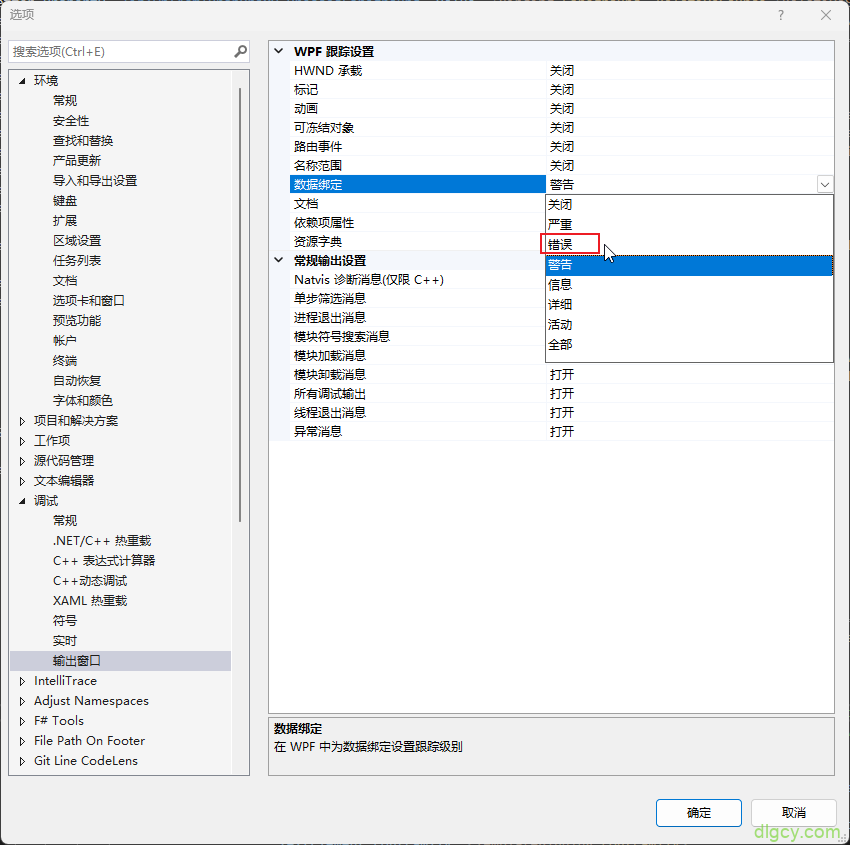Viewport: 850px width, 845px height.
Task: Select 字体和颜色 in the tree
Action: (x=83, y=400)
